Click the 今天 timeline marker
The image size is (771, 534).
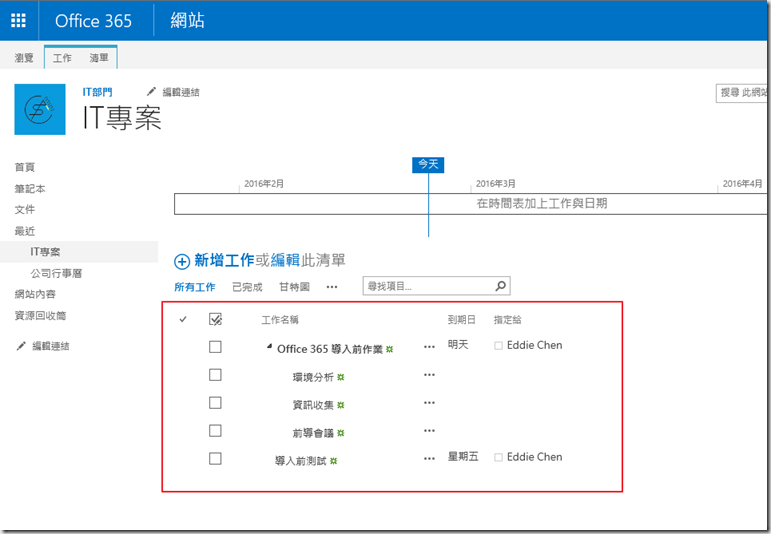pyautogui.click(x=428, y=164)
